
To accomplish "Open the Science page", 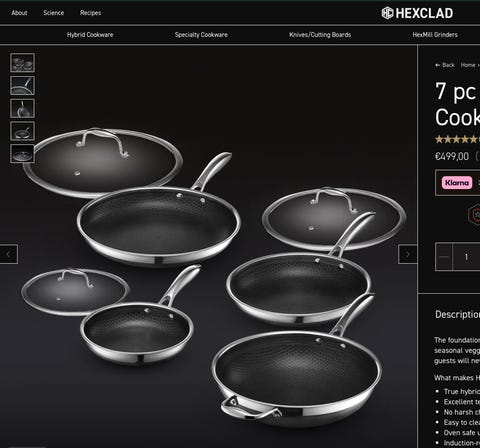I will (54, 13).
